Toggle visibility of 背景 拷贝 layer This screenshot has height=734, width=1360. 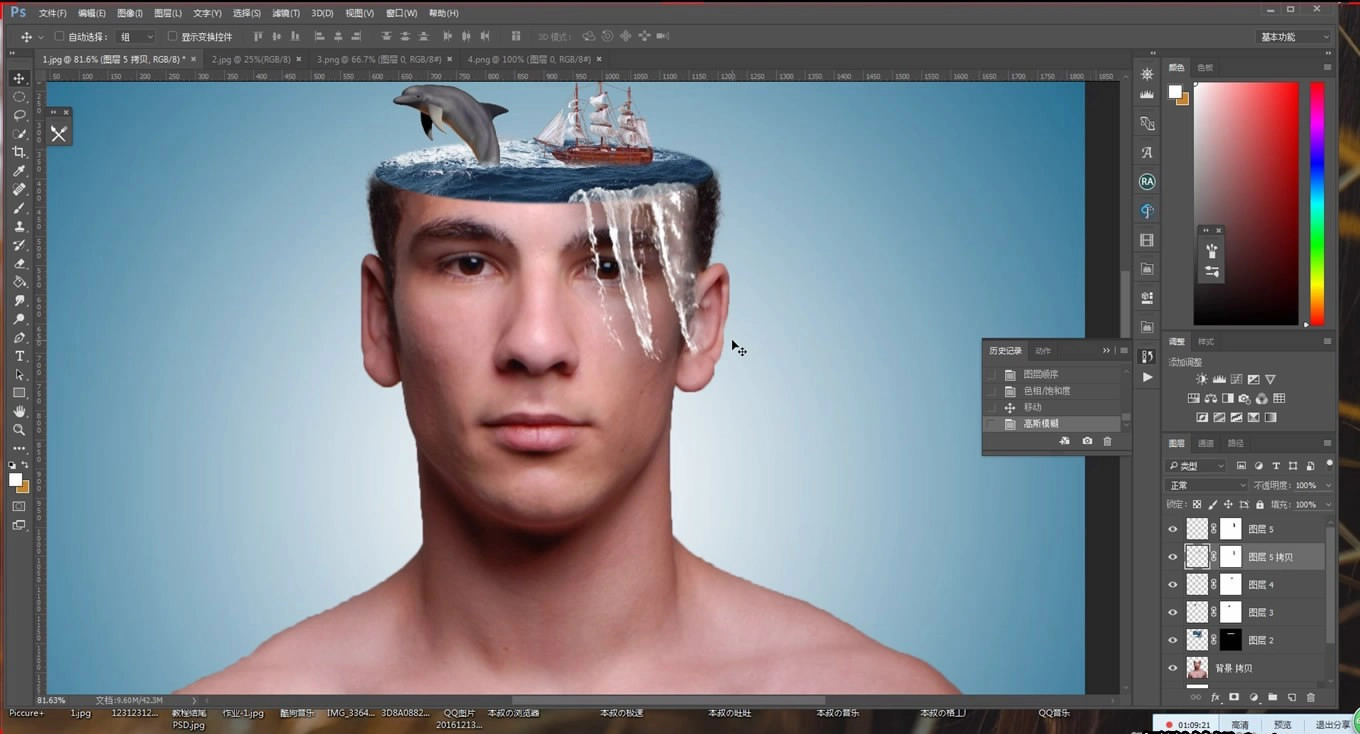coord(1173,668)
